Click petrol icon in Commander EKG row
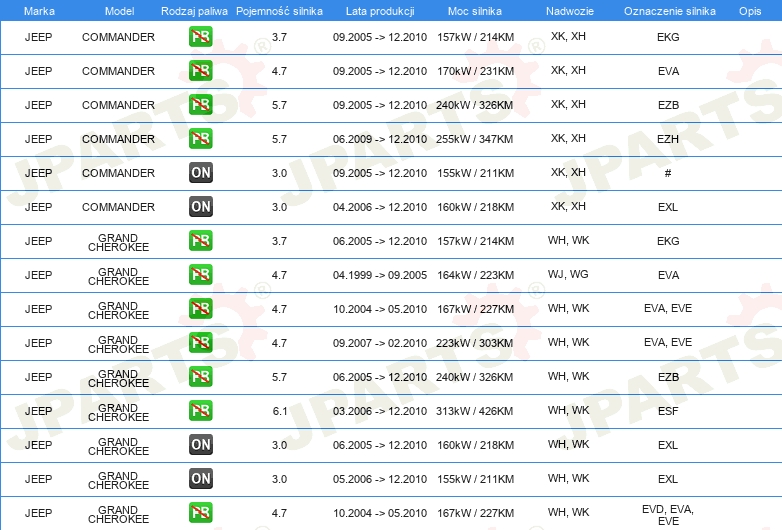The height and width of the screenshot is (530, 782). click(200, 36)
